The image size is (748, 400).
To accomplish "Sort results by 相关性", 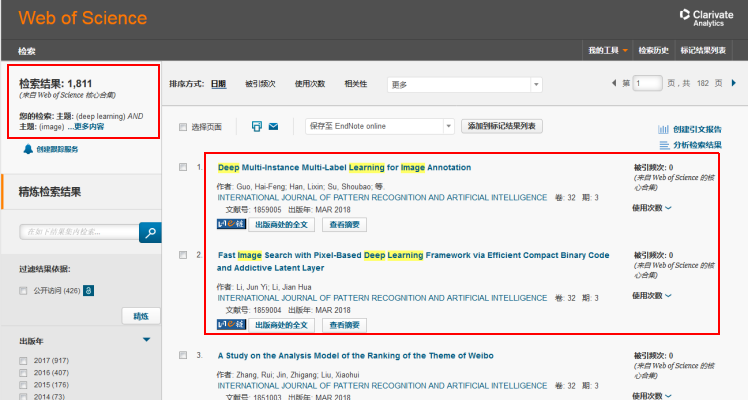I will [356, 84].
